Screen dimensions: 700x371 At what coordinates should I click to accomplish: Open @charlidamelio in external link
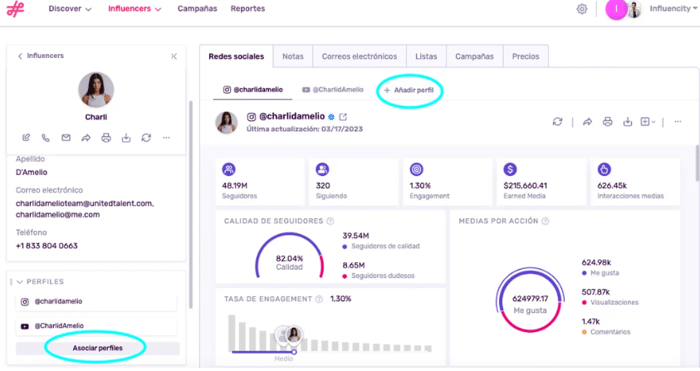click(343, 117)
